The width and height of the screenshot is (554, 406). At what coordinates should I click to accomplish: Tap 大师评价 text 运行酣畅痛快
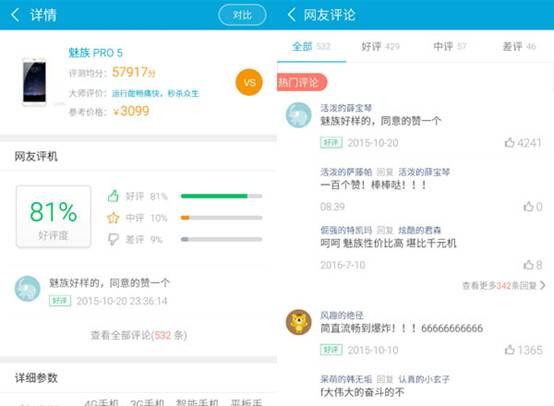pyautogui.click(x=155, y=93)
